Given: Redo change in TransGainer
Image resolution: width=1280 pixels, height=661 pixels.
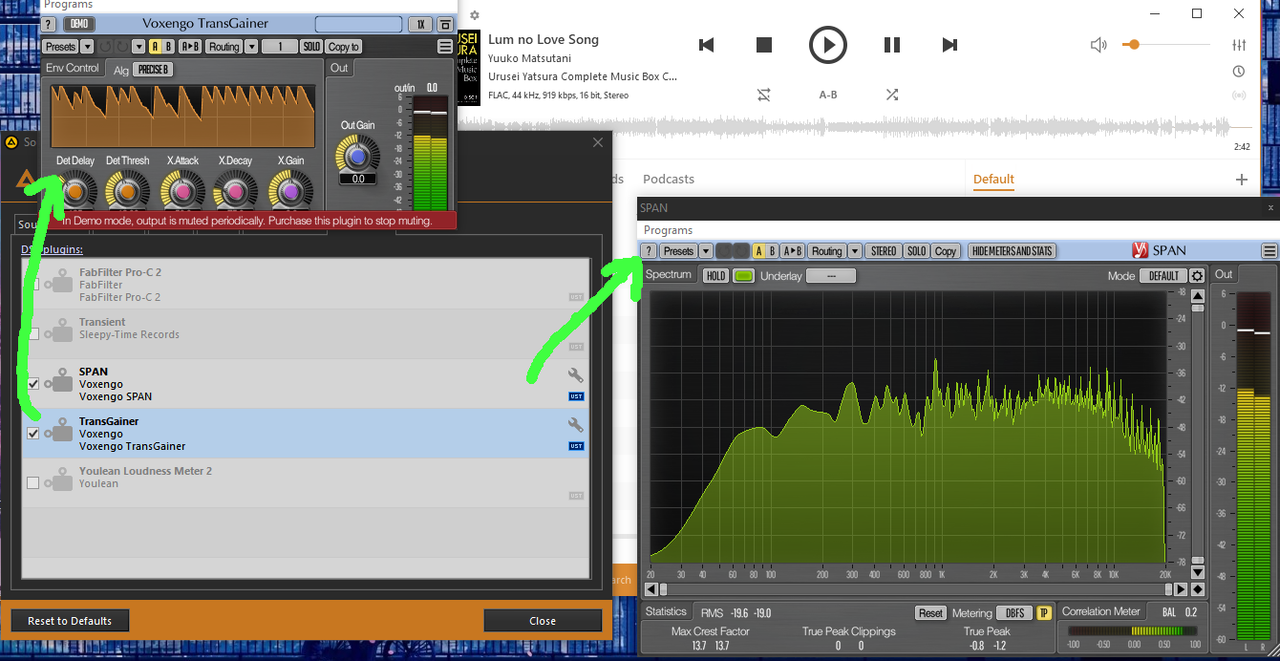Looking at the screenshot, I should (x=122, y=47).
